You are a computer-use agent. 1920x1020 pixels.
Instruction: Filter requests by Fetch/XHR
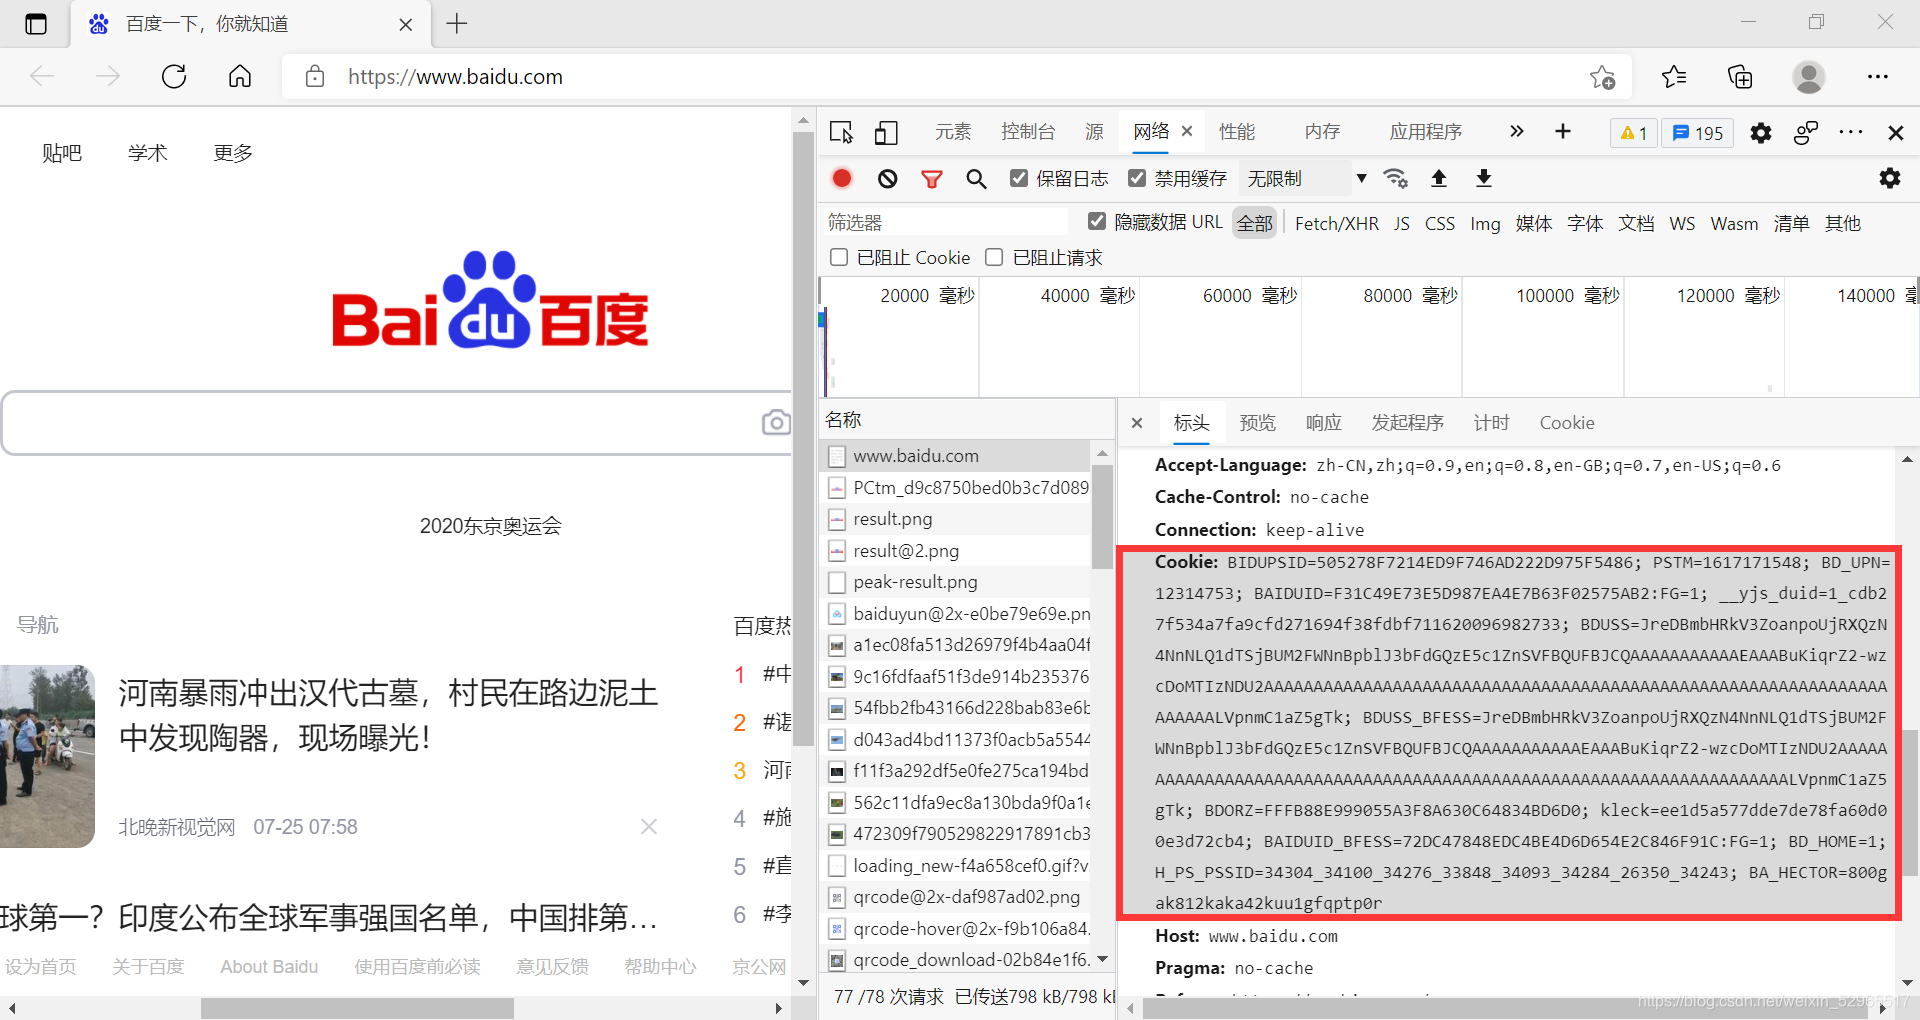pyautogui.click(x=1336, y=223)
